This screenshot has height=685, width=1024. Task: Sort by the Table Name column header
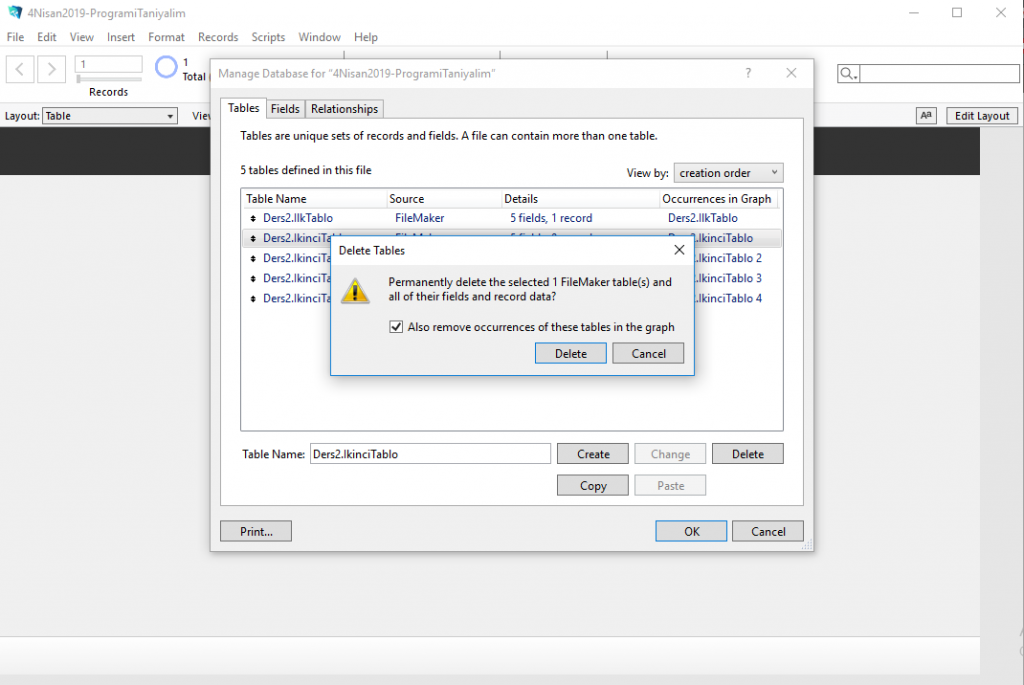click(x=314, y=199)
